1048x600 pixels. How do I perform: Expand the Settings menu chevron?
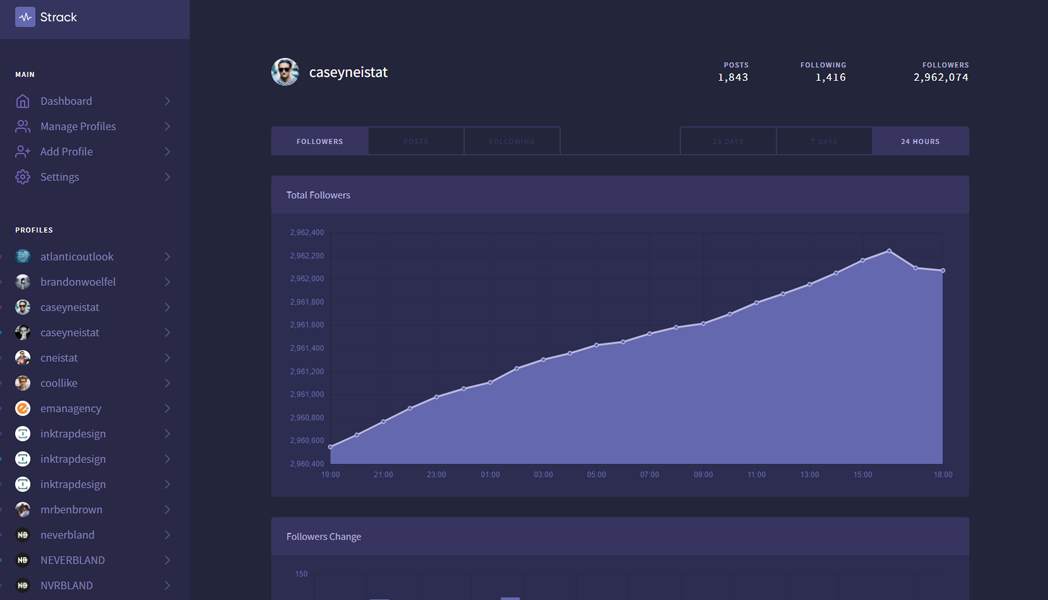tap(169, 176)
